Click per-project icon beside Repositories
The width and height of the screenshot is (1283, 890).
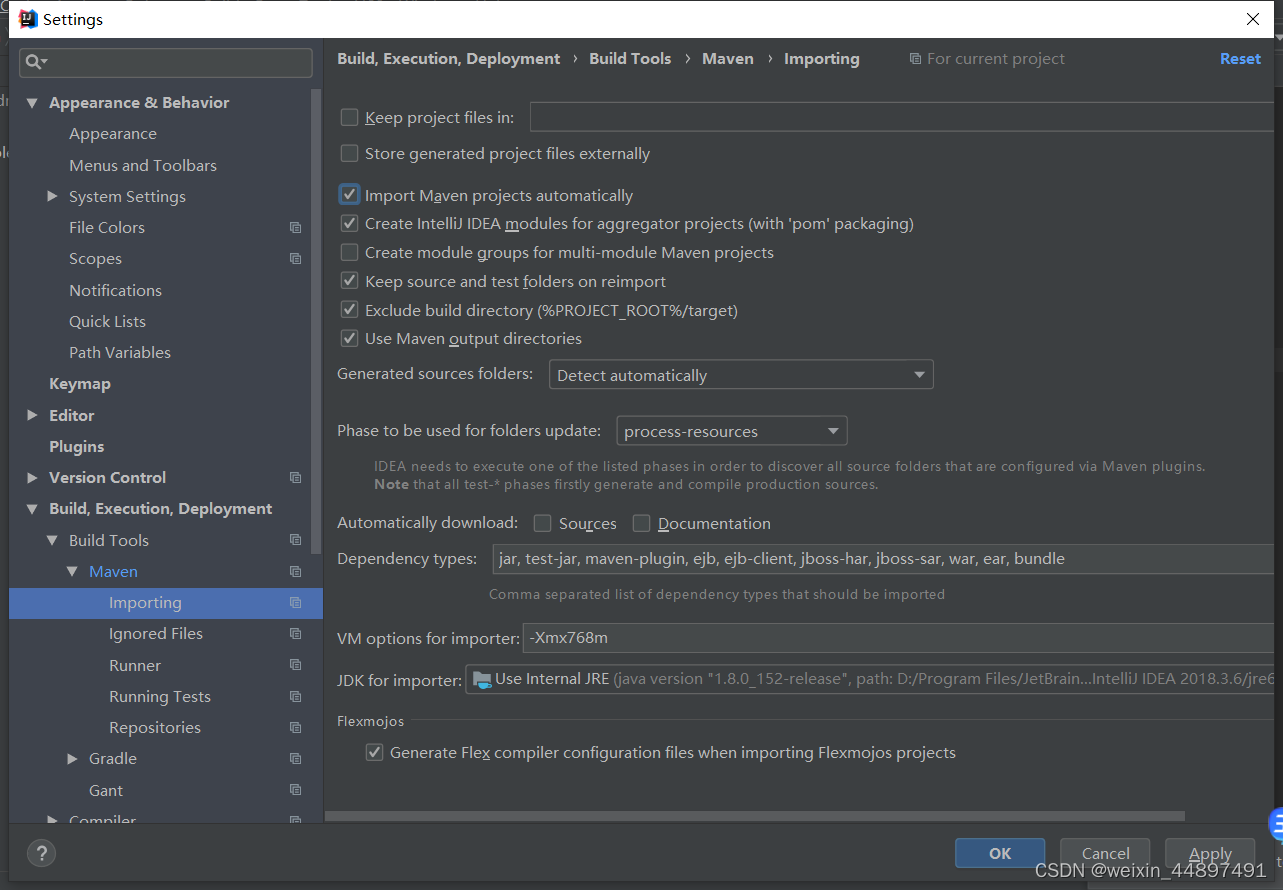click(x=295, y=728)
